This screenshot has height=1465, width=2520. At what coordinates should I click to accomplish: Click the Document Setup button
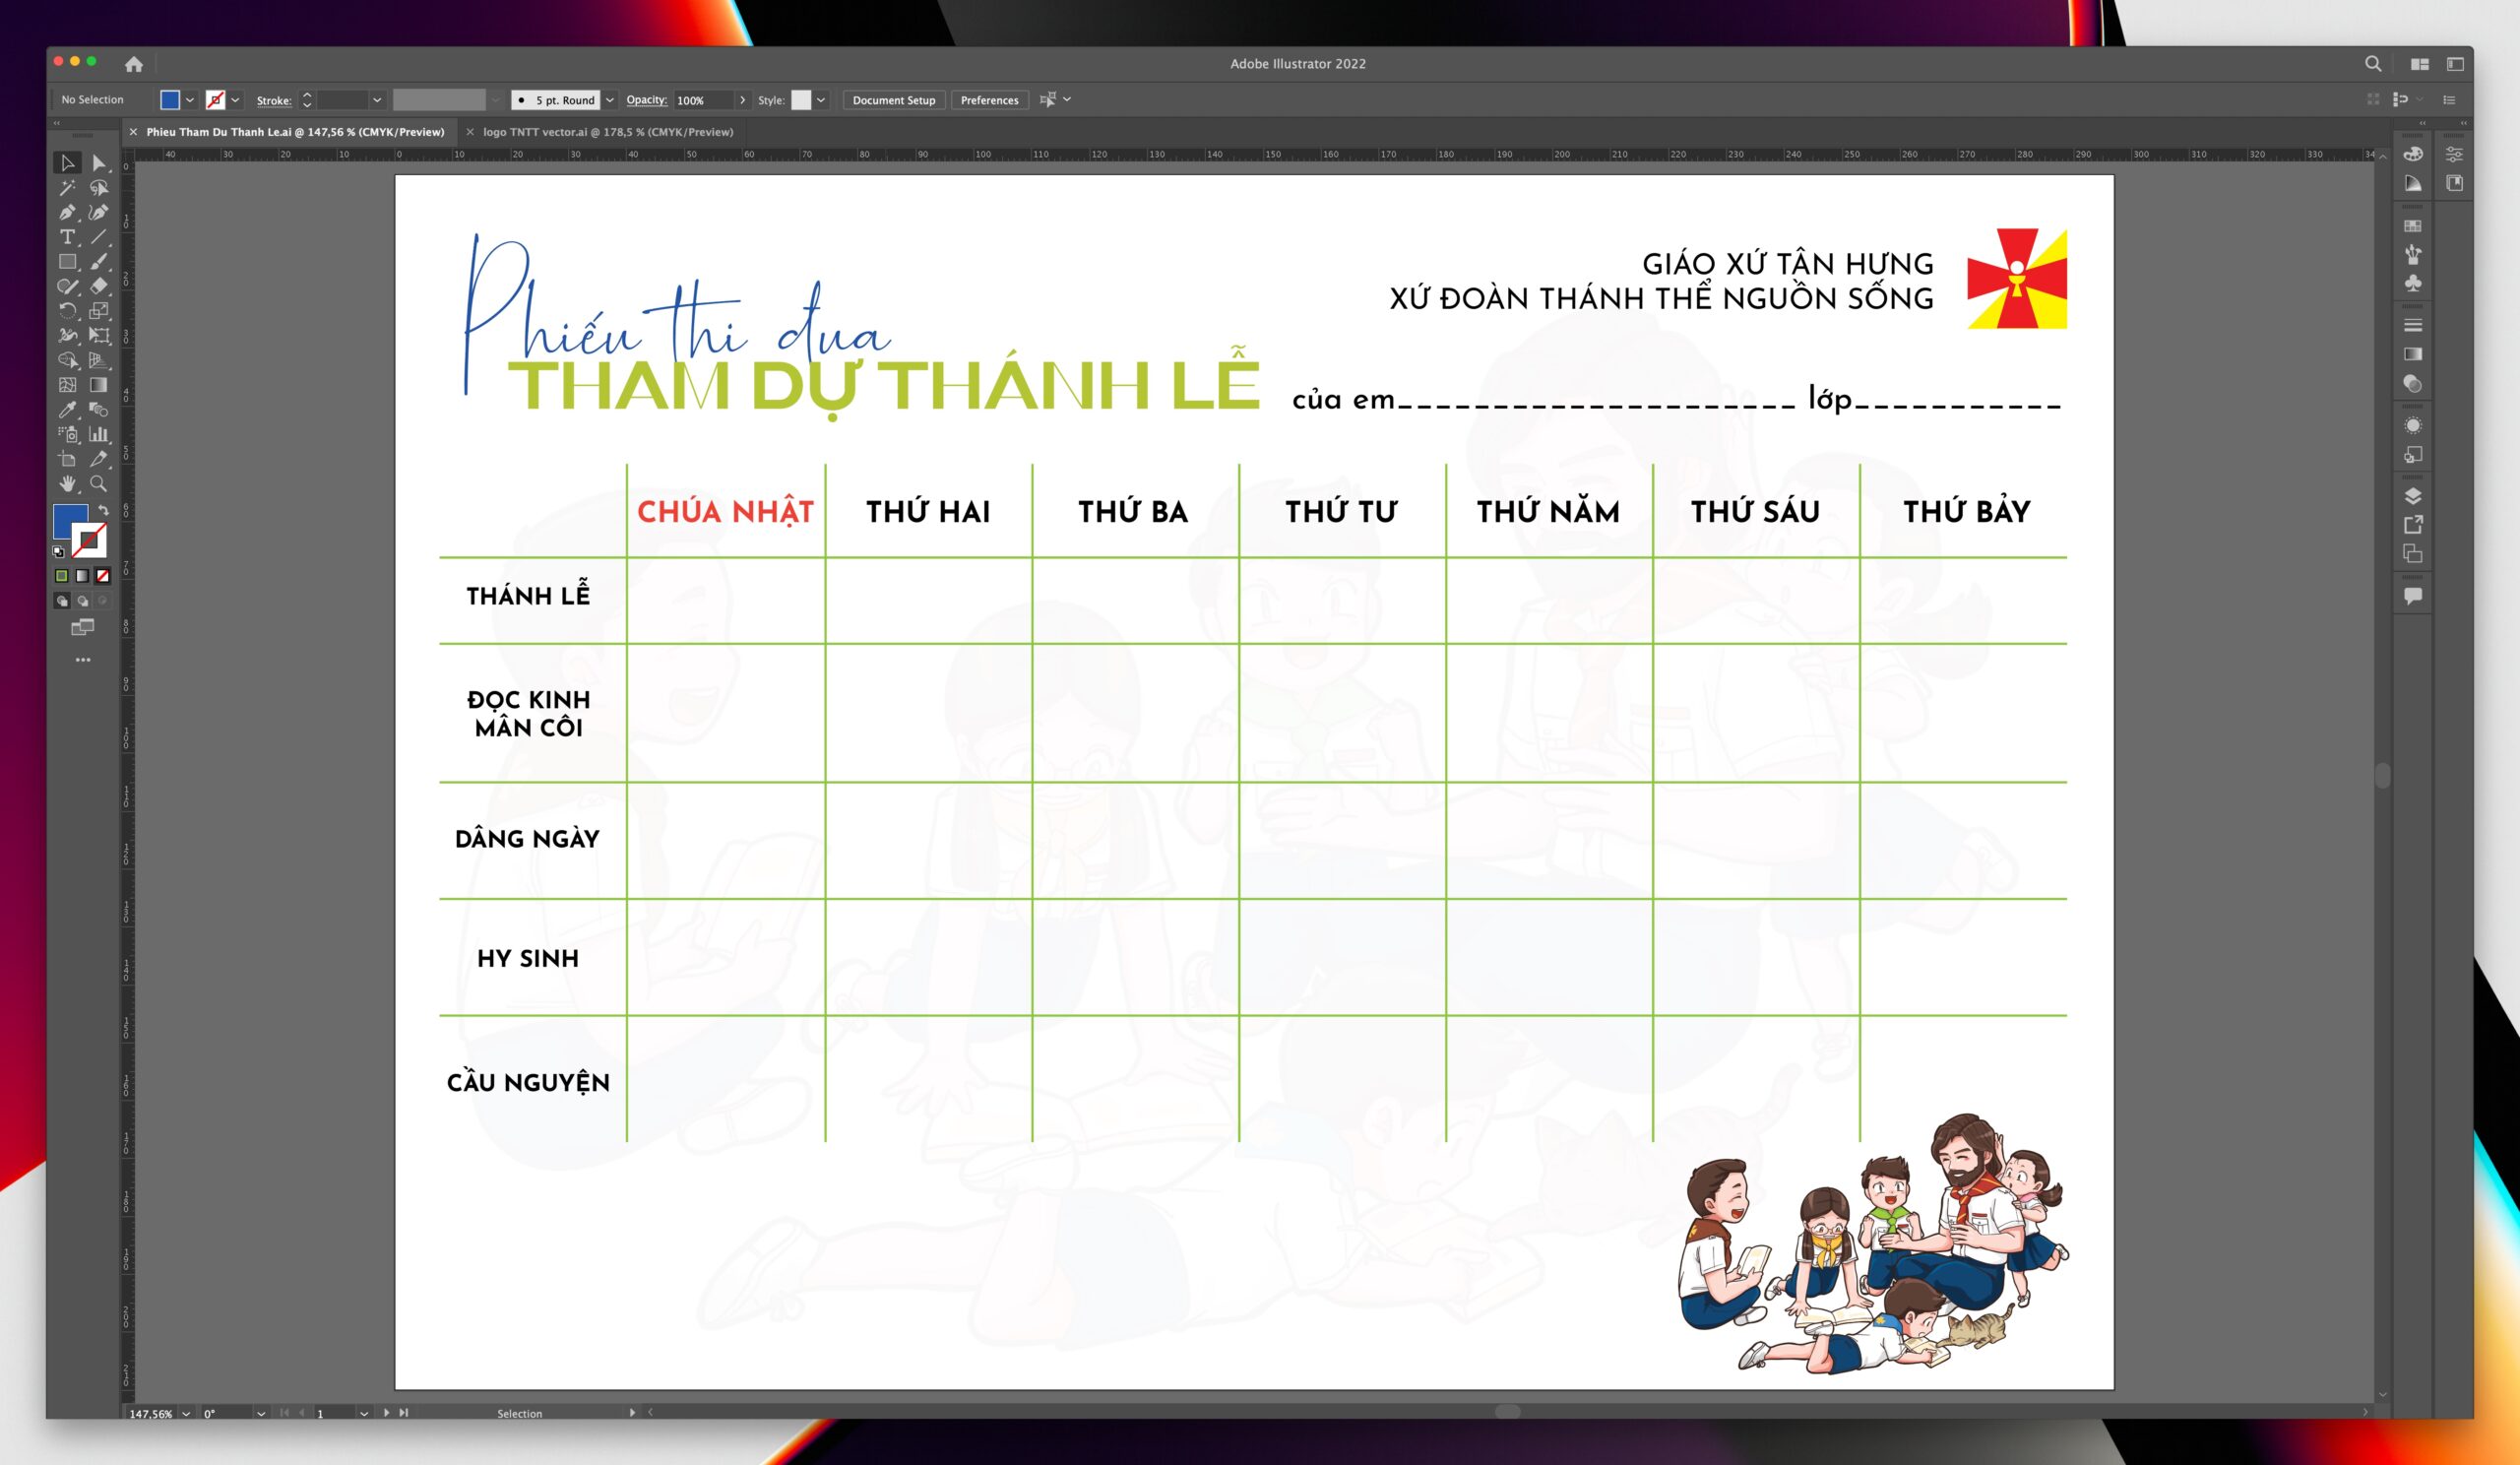point(893,100)
